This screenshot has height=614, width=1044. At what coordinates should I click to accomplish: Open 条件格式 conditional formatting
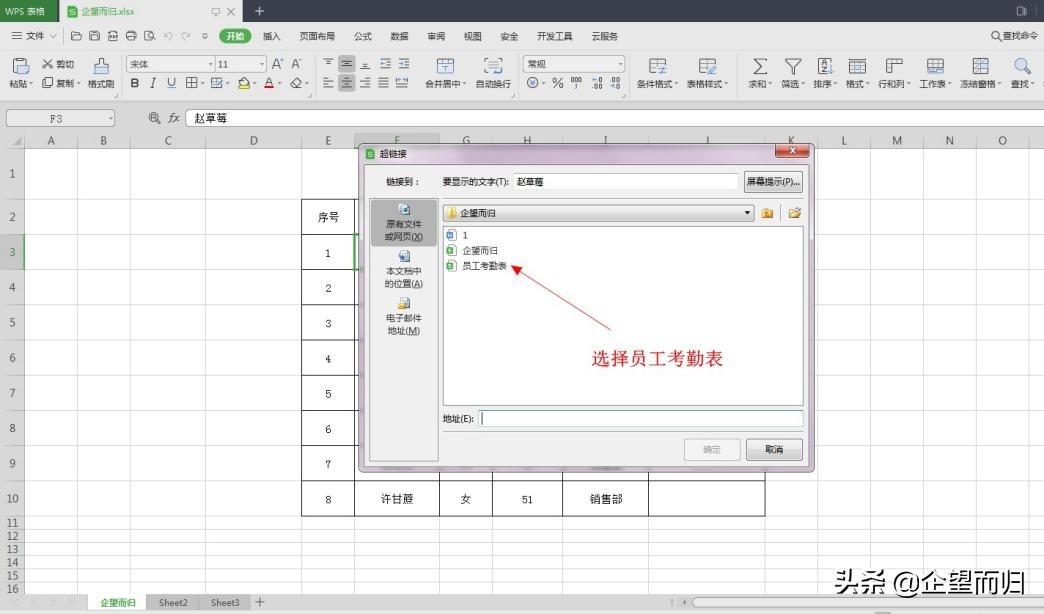tap(658, 72)
